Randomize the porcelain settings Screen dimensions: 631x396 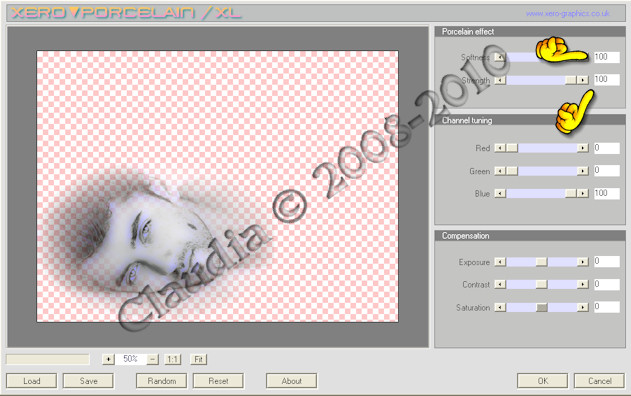click(161, 381)
